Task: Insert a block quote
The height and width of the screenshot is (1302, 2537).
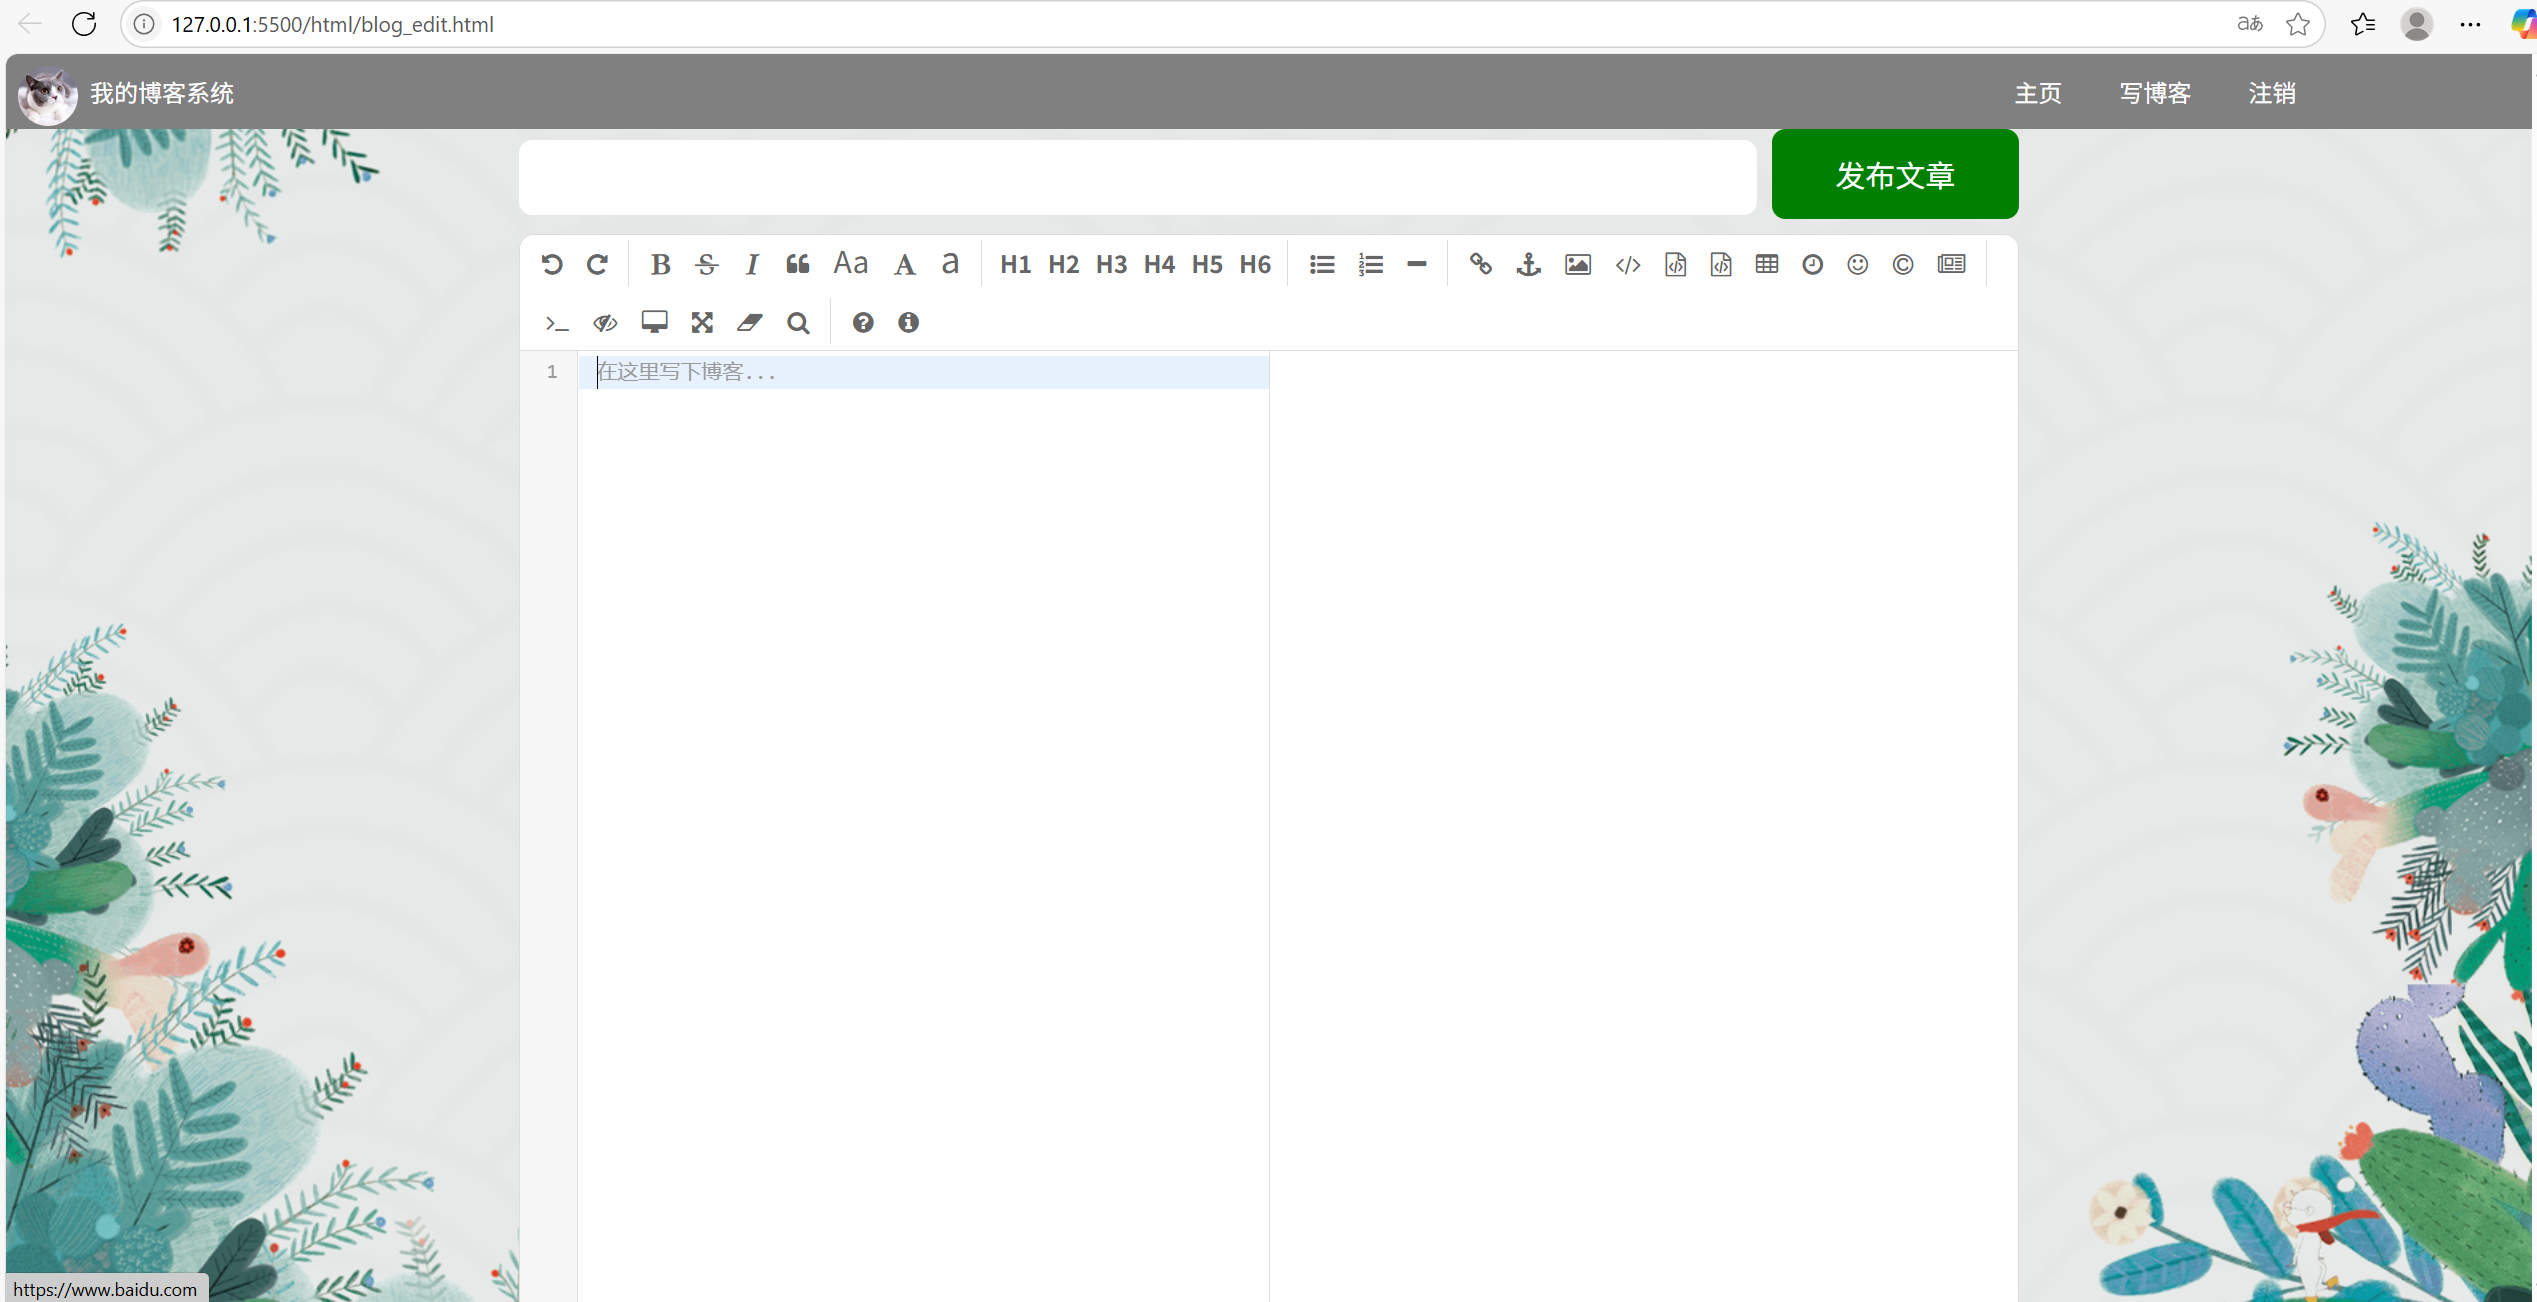Action: (x=797, y=265)
